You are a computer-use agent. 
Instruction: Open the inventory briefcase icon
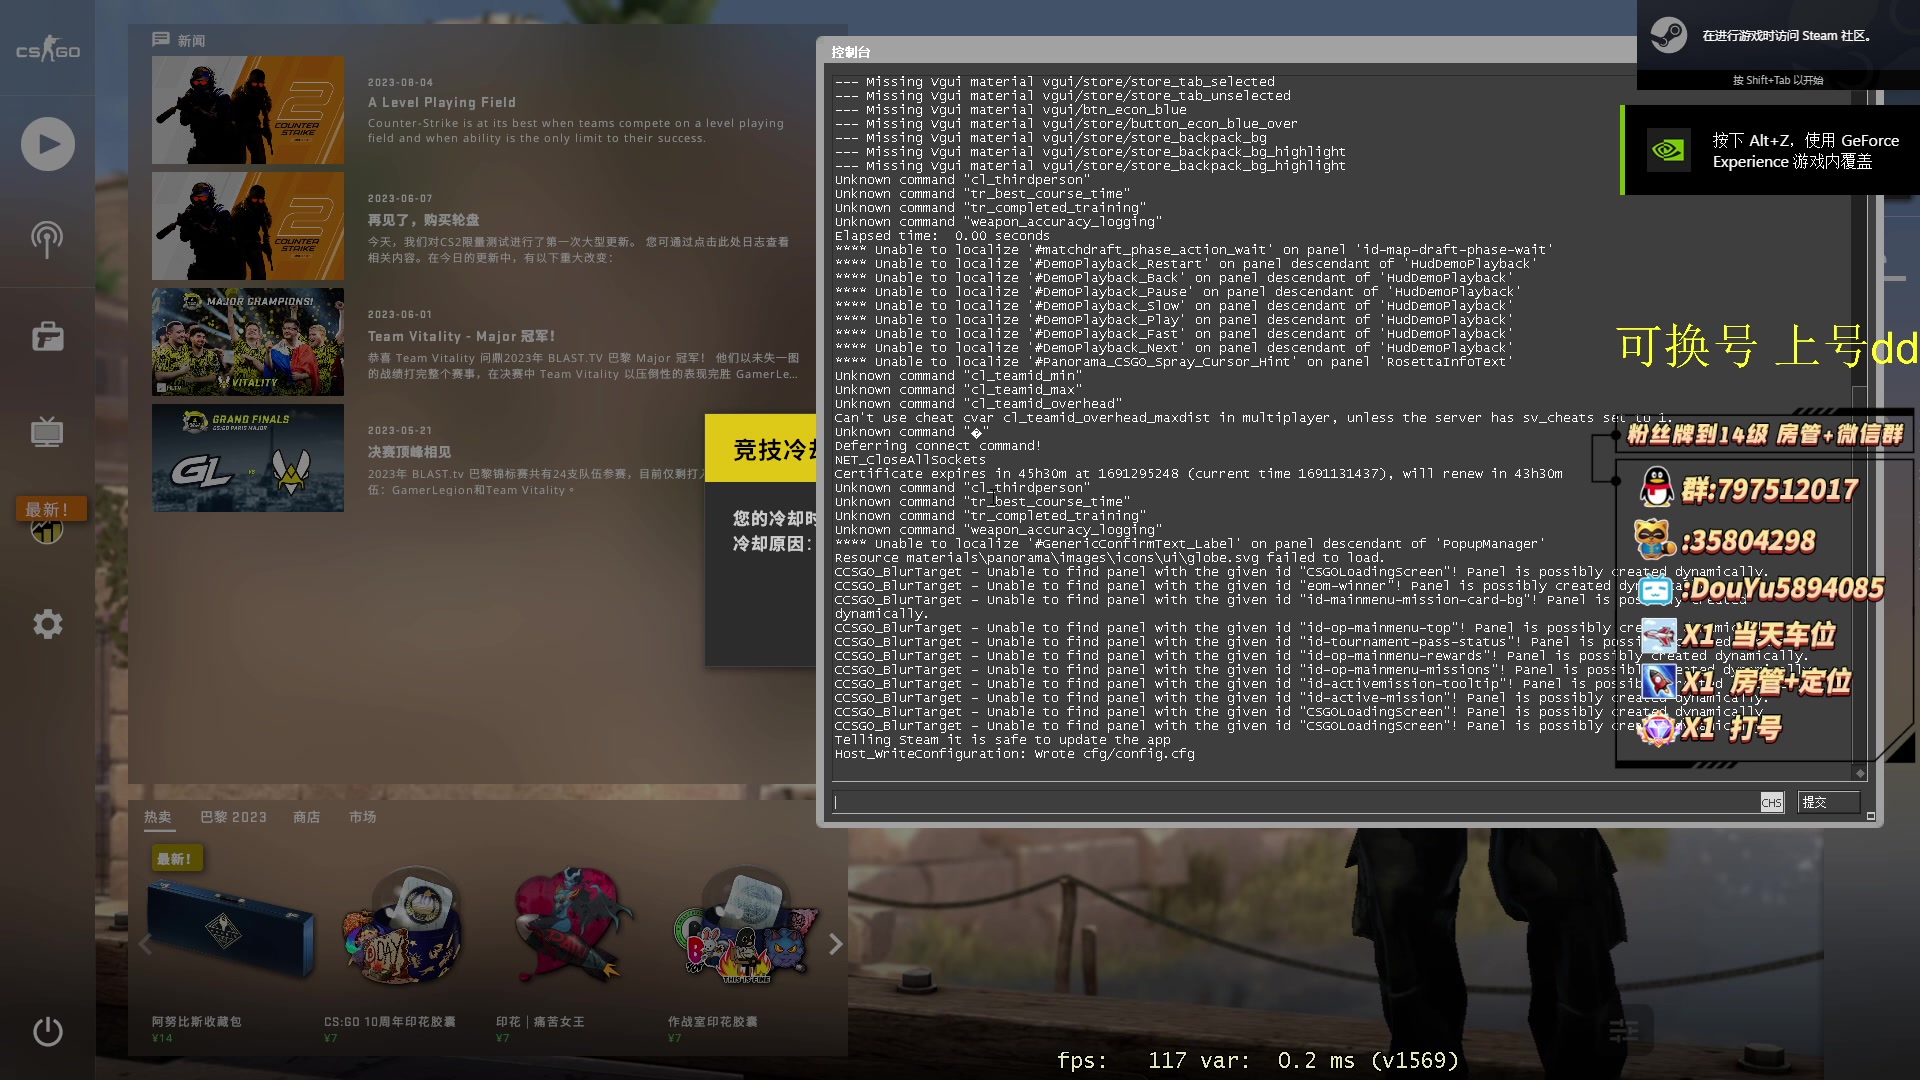click(x=48, y=337)
